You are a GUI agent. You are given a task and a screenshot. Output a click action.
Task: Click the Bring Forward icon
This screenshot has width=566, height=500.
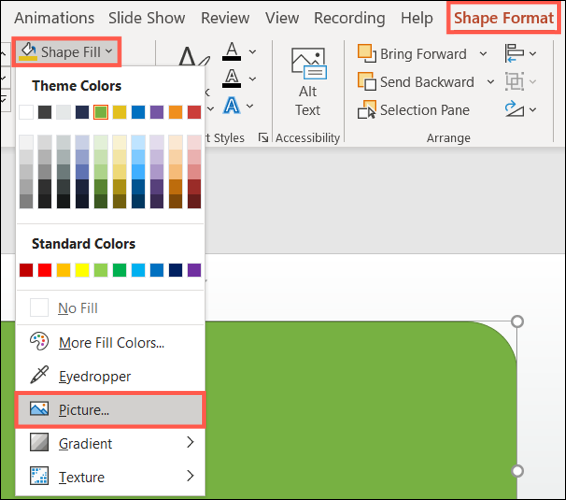(367, 54)
